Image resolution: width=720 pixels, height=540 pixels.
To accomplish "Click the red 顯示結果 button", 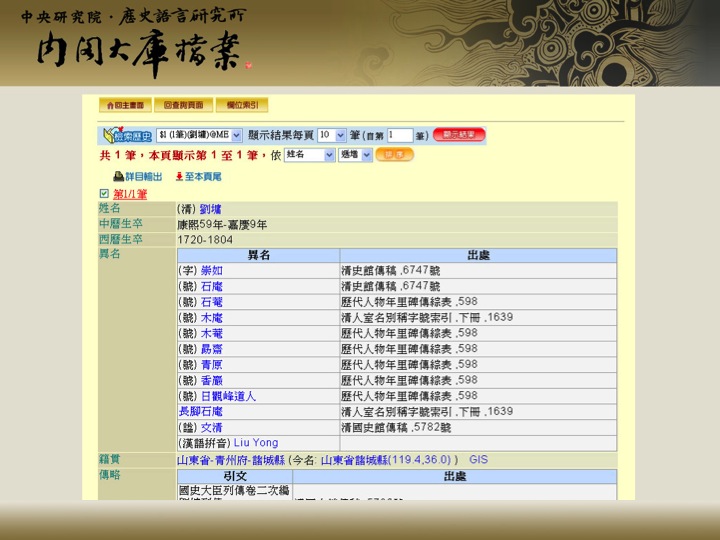I will [459, 135].
